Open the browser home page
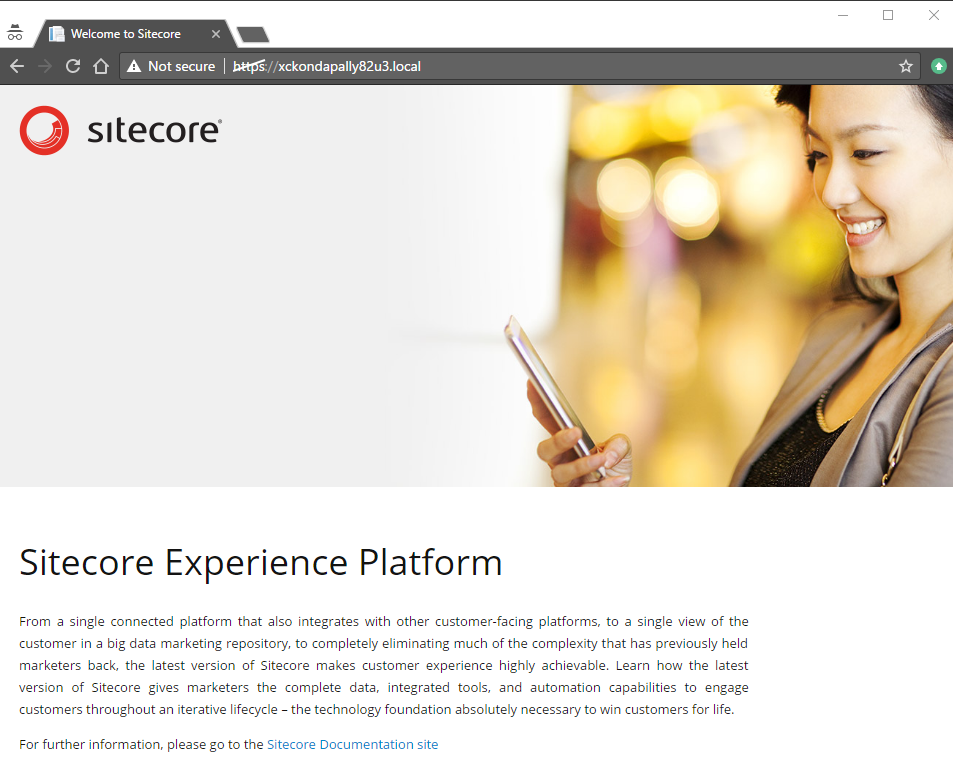 [x=101, y=66]
